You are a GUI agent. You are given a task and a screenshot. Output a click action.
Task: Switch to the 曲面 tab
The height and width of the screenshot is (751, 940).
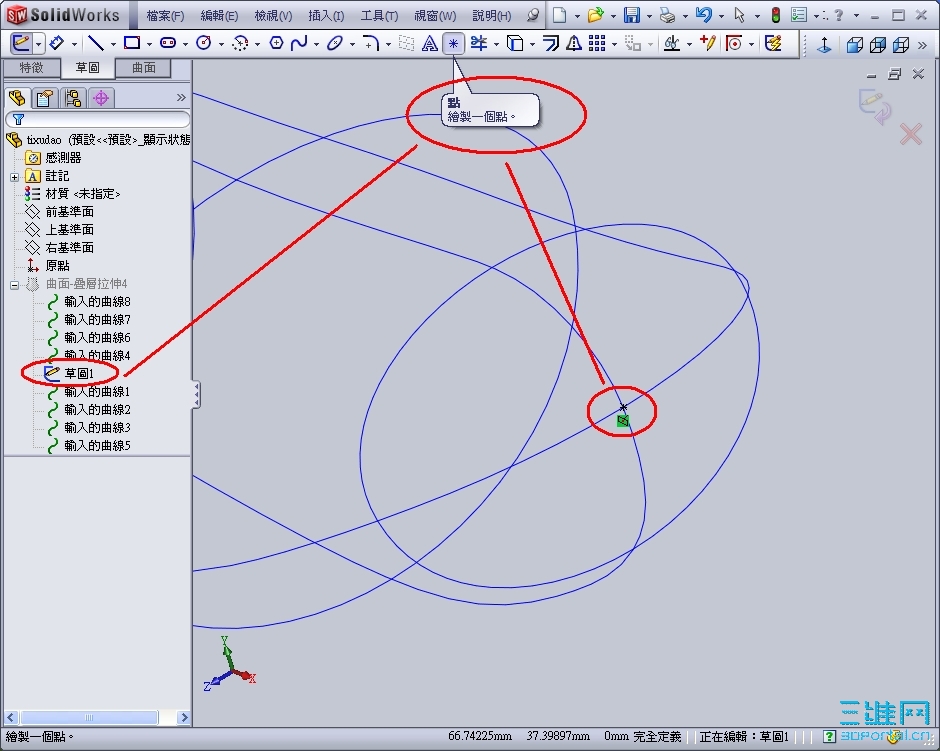point(143,68)
